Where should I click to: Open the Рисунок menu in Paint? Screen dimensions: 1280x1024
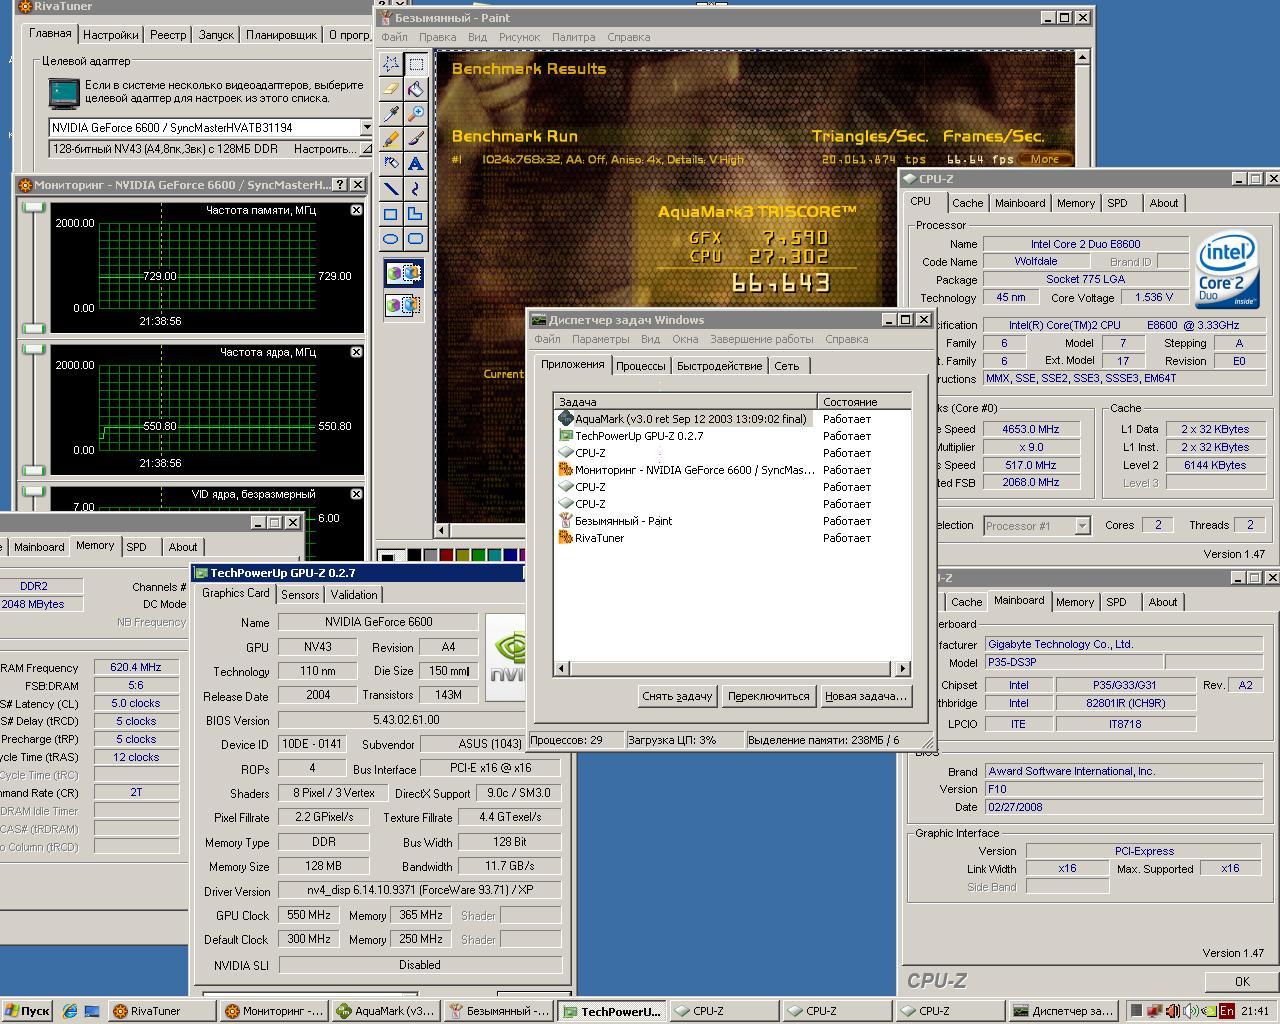[519, 37]
